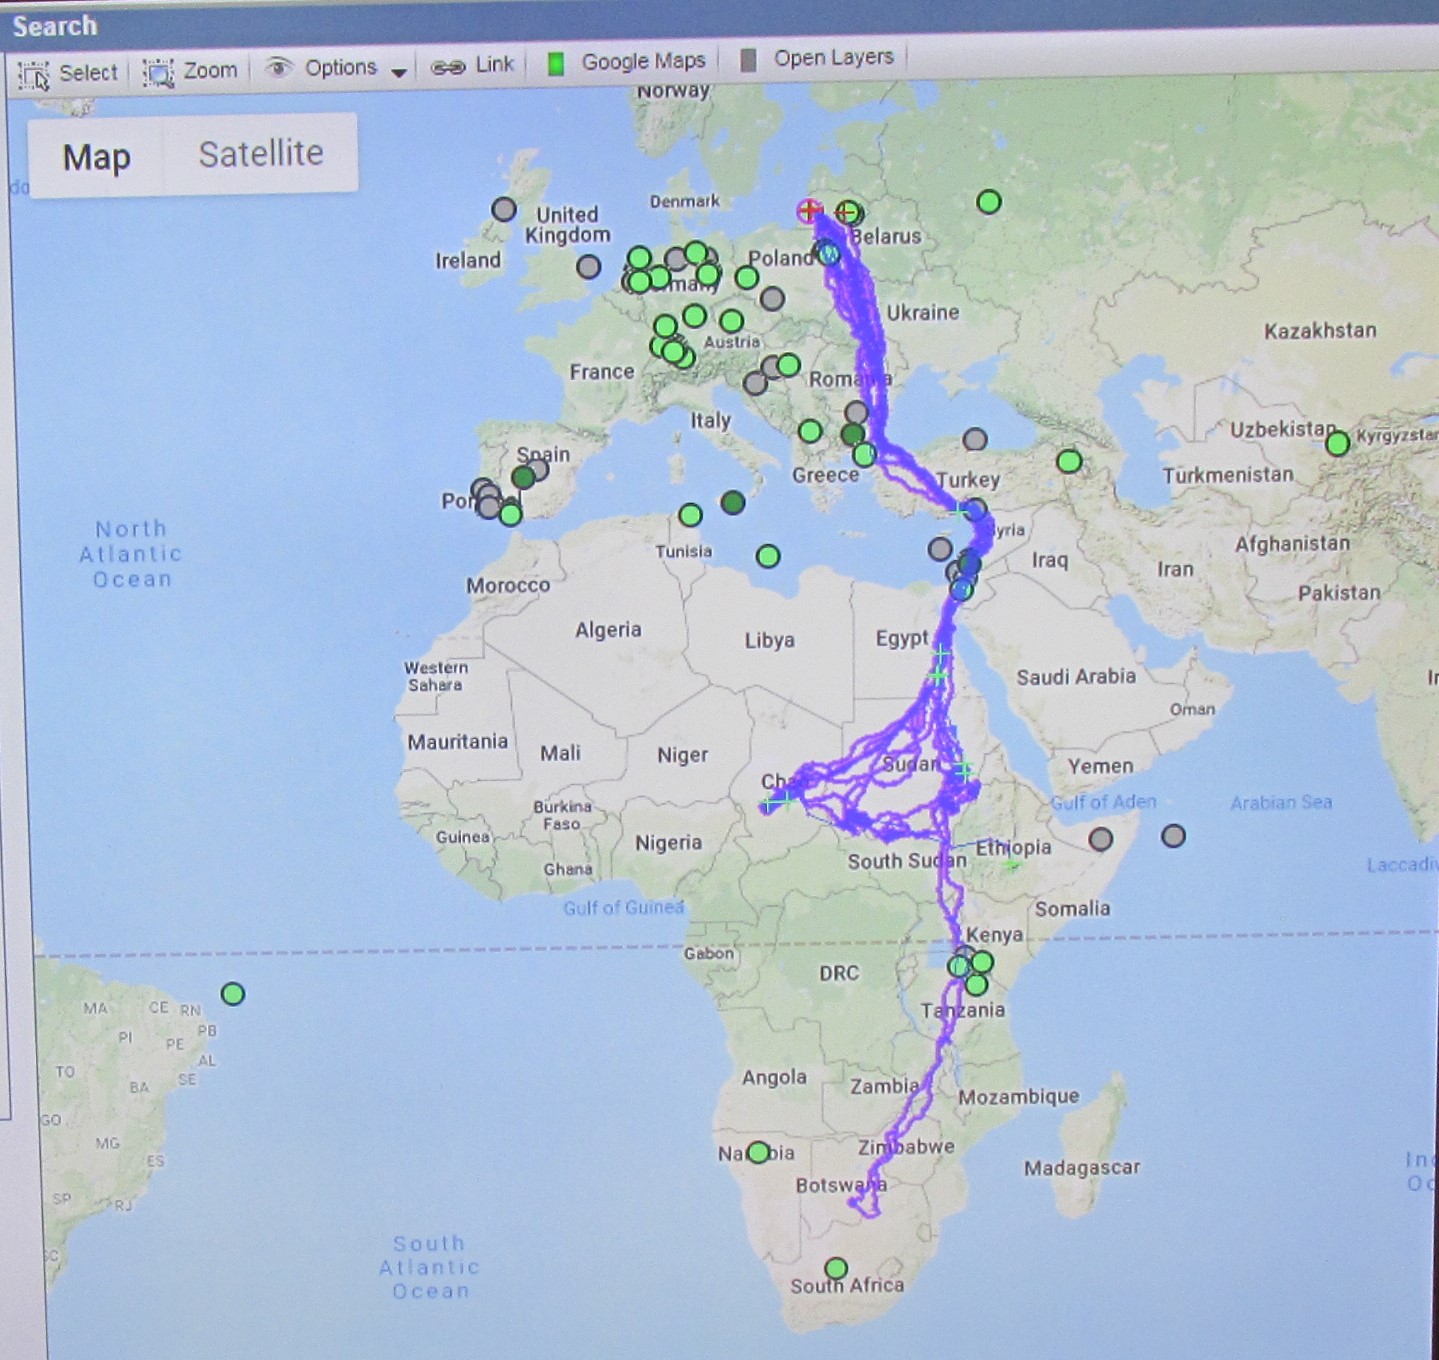The width and height of the screenshot is (1439, 1360).
Task: Click the Angola map label
Action: (774, 1077)
